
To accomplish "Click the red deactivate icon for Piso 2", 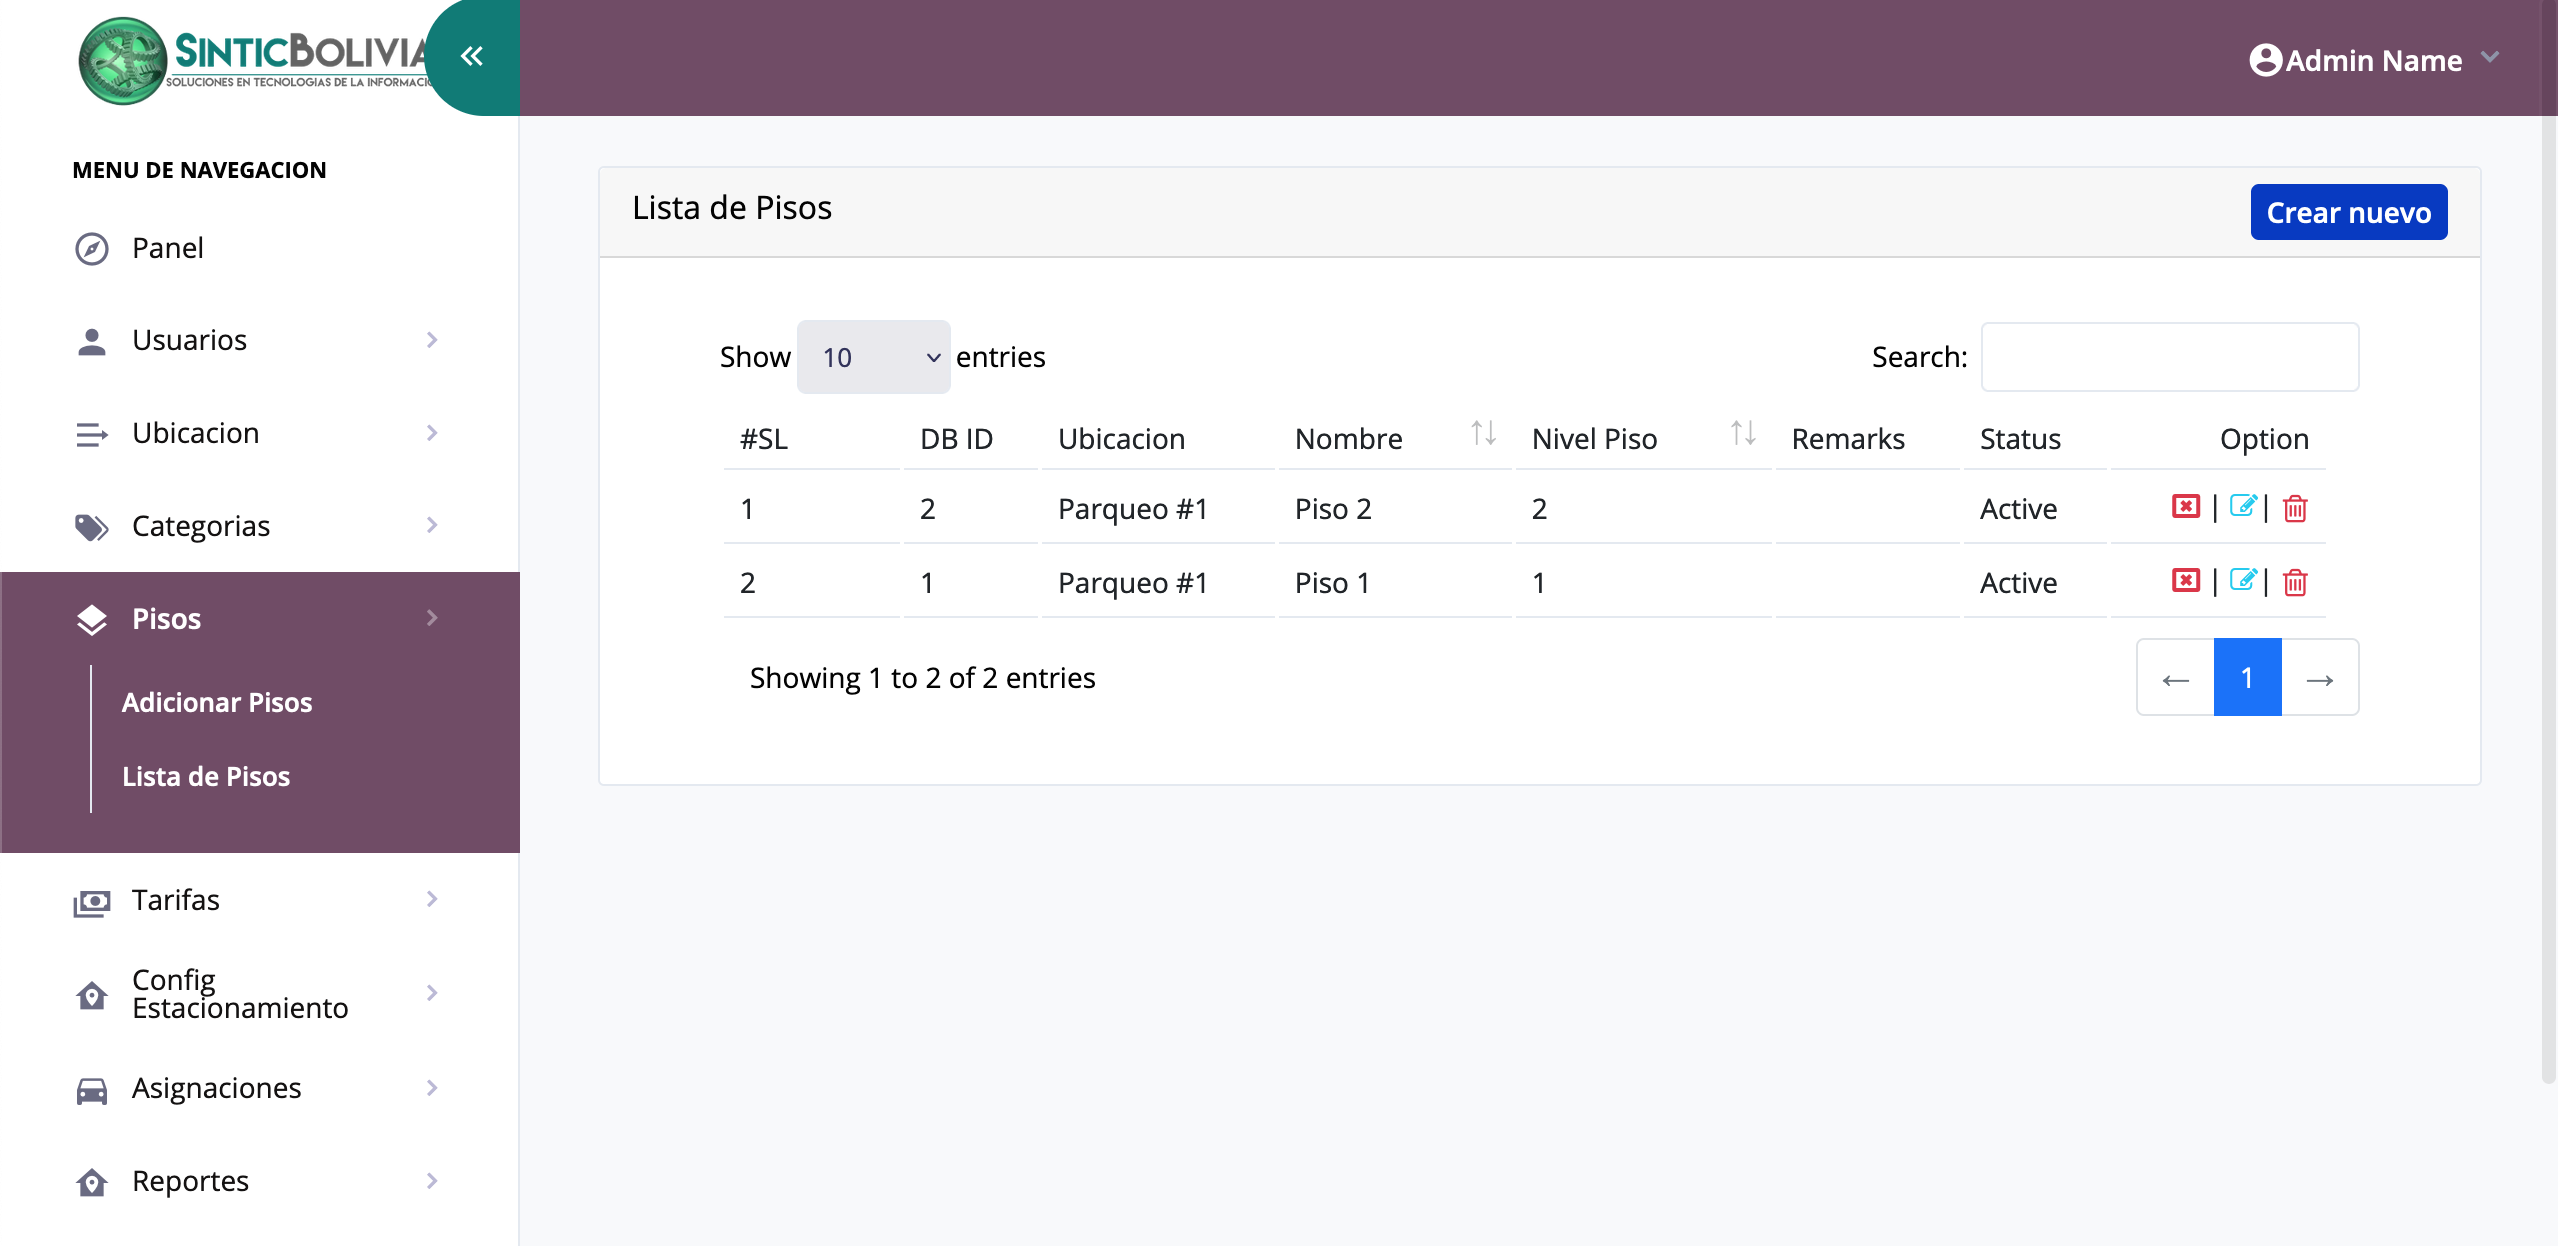I will click(x=2186, y=507).
